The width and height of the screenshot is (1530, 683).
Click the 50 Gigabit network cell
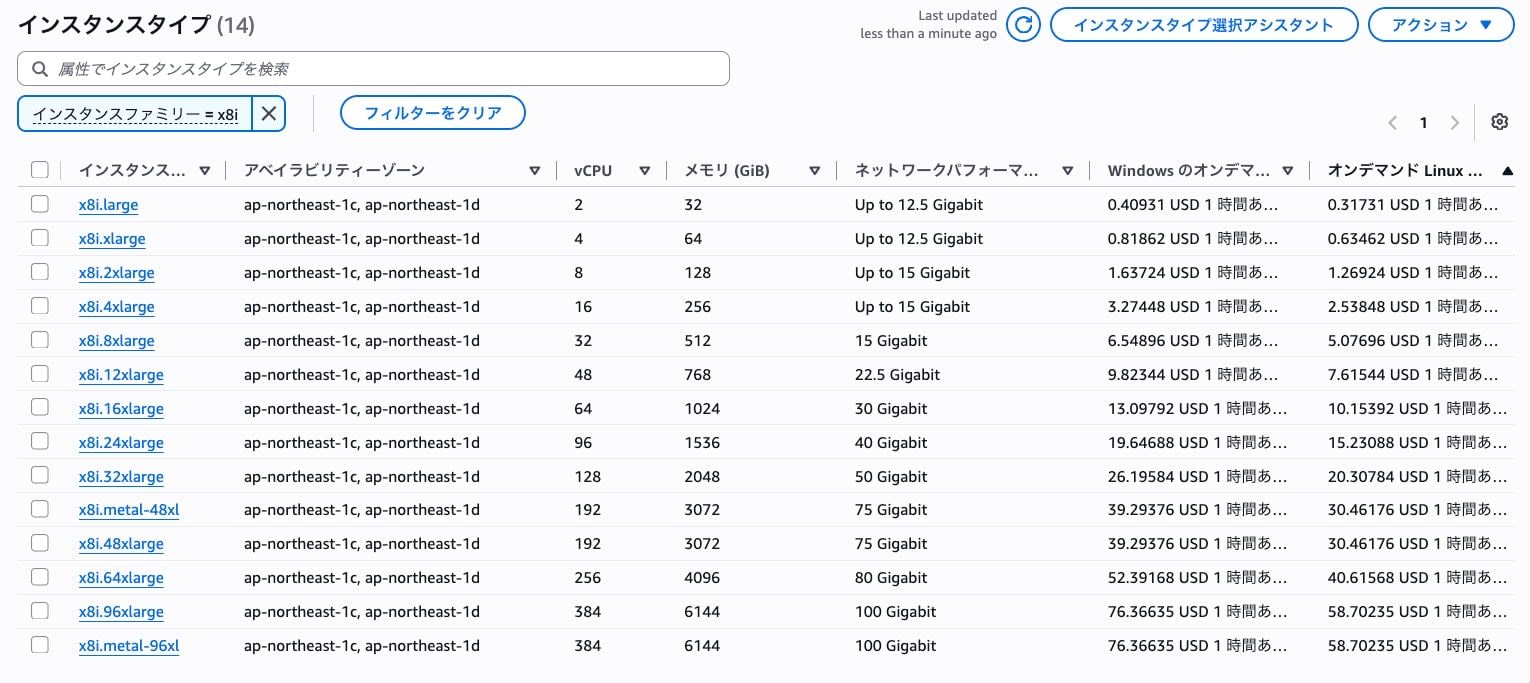[891, 477]
